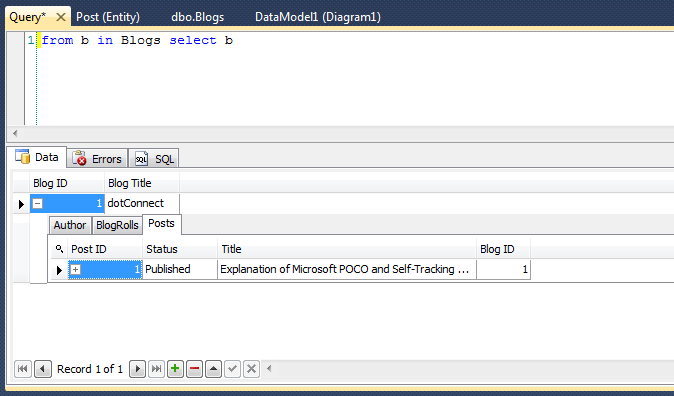Switch to the Post (Entity) tab
Screen dimensions: 674x396
pyautogui.click(x=108, y=17)
